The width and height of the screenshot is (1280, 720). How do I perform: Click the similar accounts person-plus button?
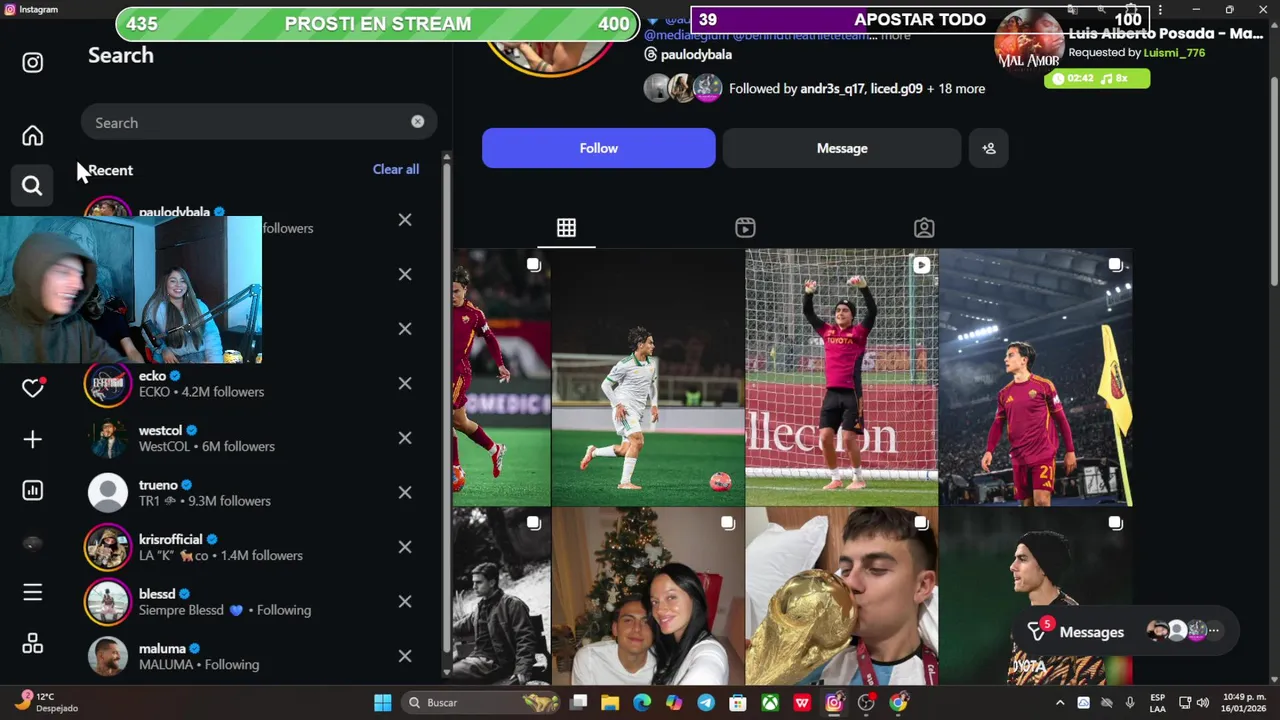click(989, 148)
